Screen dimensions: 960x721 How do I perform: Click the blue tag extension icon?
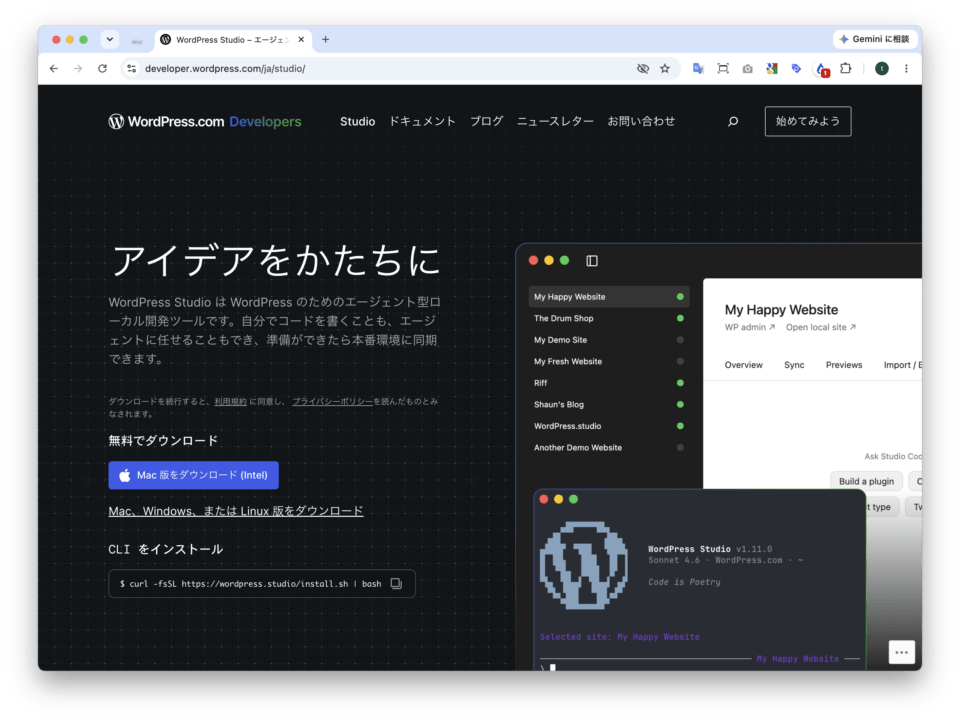[796, 69]
